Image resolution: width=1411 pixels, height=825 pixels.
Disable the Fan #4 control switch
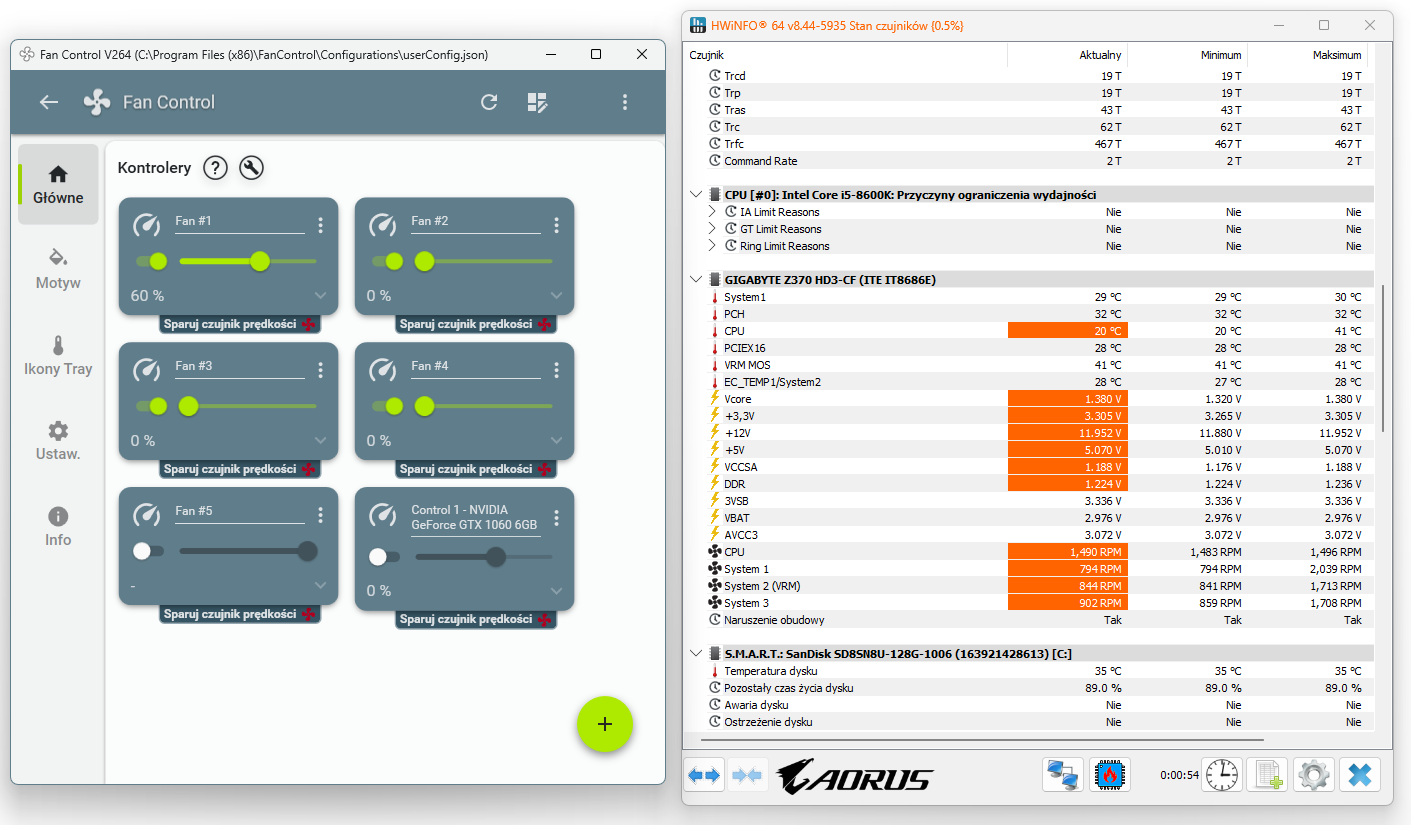[387, 406]
